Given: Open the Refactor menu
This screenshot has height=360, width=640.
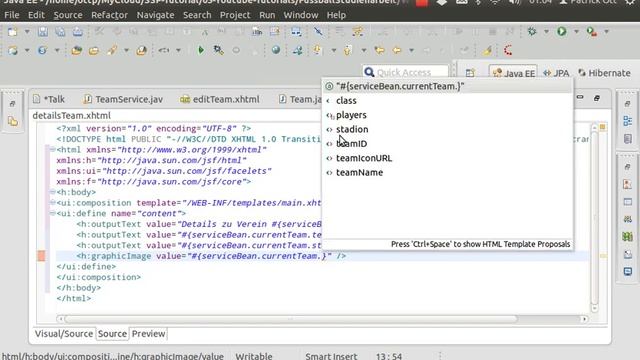Looking at the screenshot, I should click(x=109, y=15).
